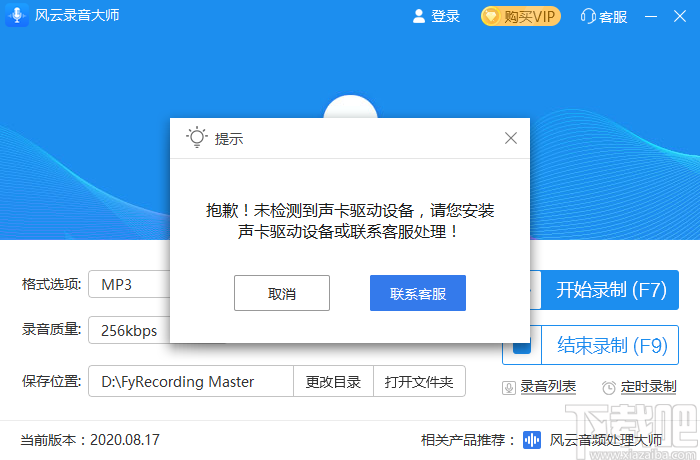
Task: Stop recording with 结束录制 (F9)
Action: click(x=610, y=345)
